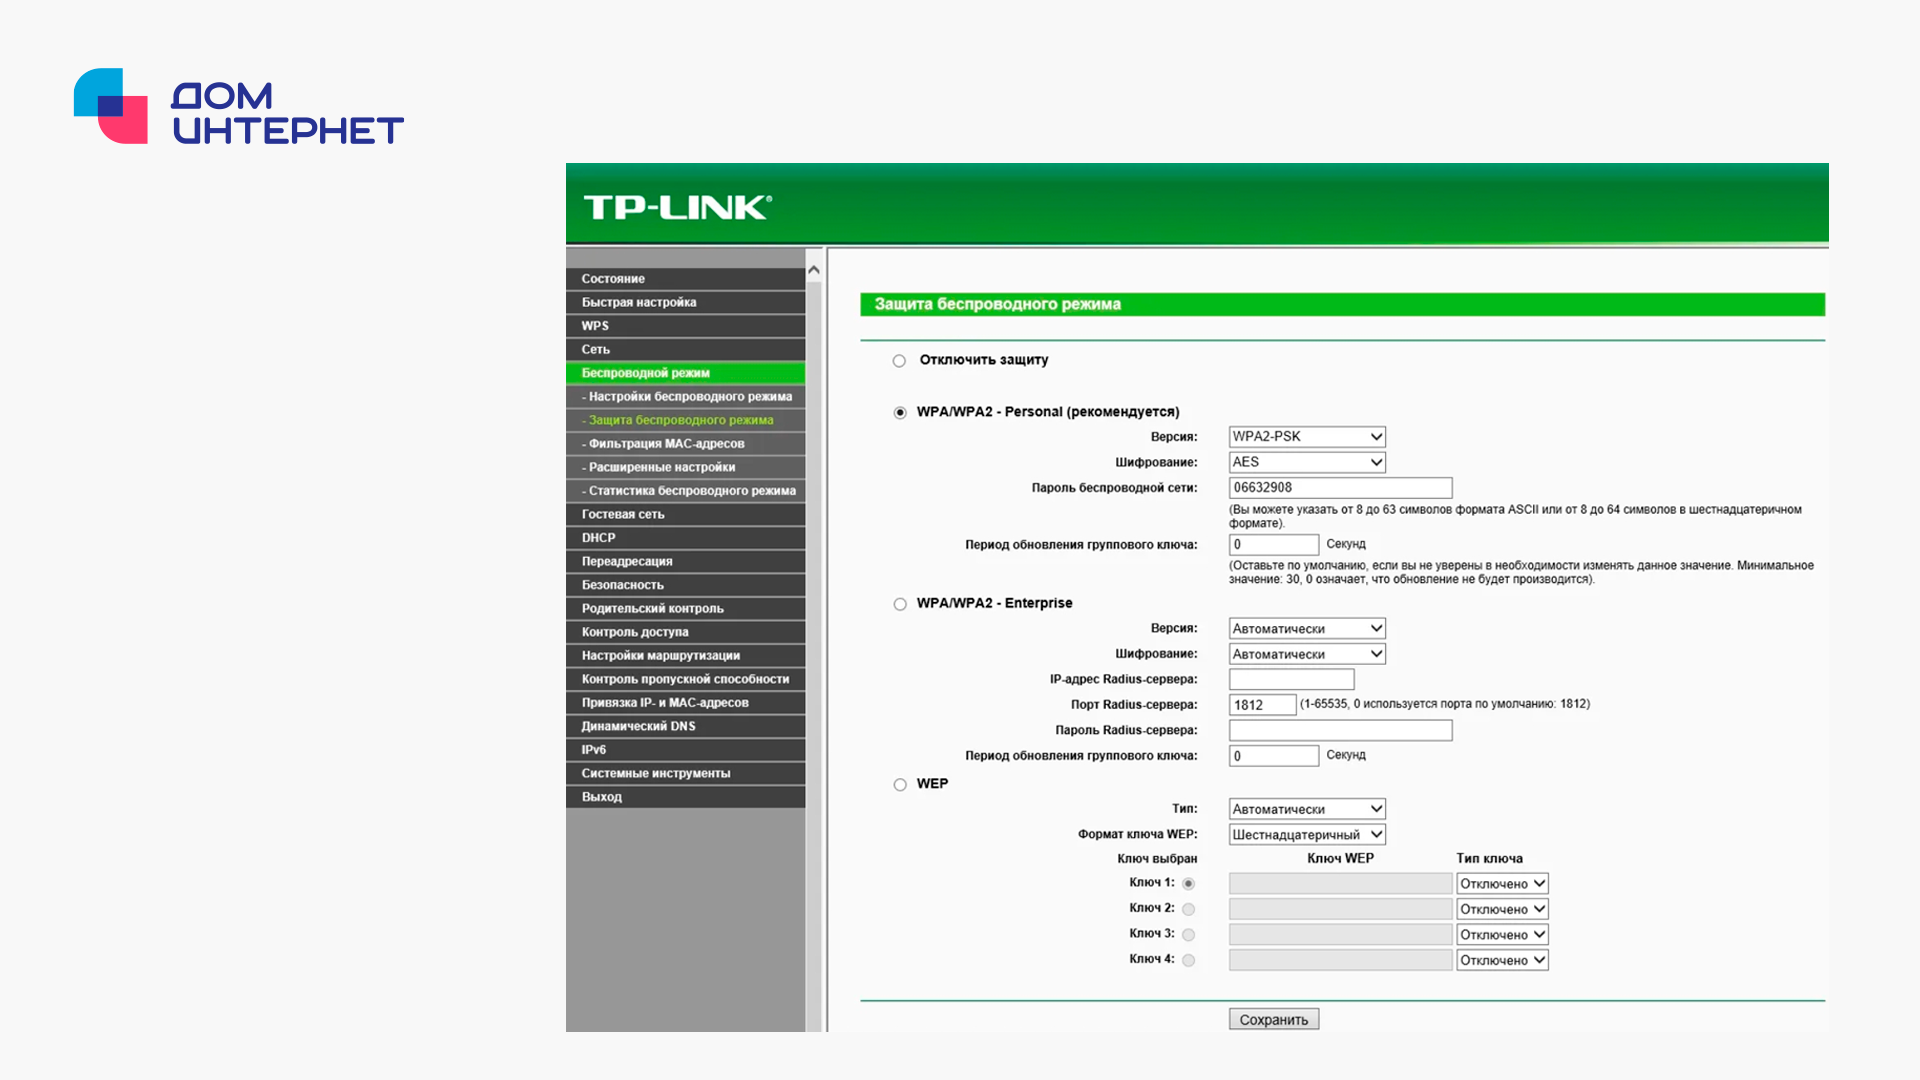Open Фильтрация MAC-адресов submenu item

click(x=685, y=444)
